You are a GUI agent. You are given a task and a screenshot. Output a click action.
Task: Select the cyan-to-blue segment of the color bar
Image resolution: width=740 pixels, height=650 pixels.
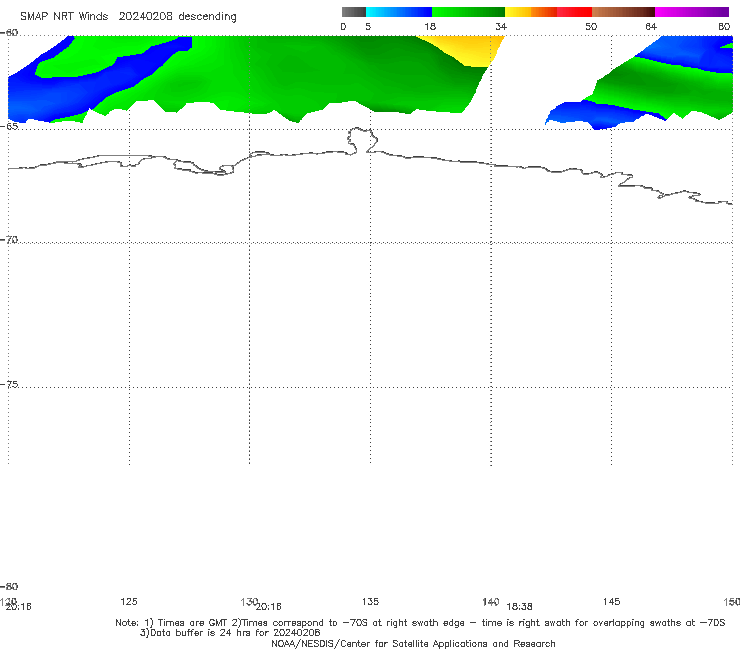[399, 12]
